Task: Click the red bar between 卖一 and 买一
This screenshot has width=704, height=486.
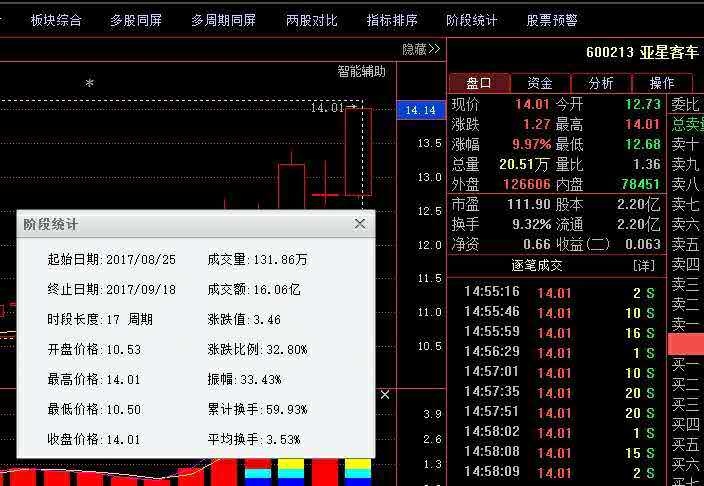Action: coord(685,344)
